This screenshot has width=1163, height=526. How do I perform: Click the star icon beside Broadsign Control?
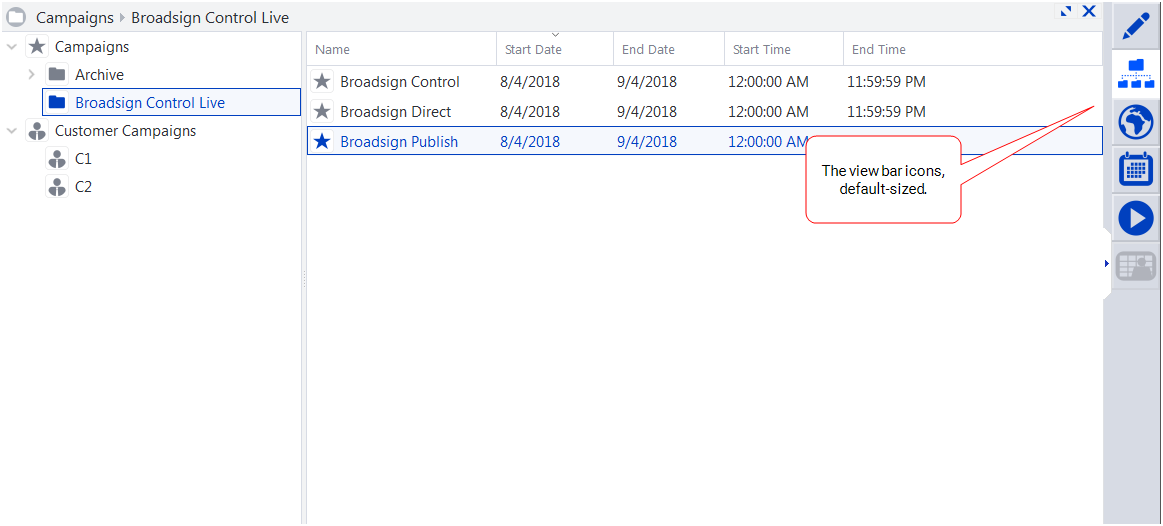(322, 82)
